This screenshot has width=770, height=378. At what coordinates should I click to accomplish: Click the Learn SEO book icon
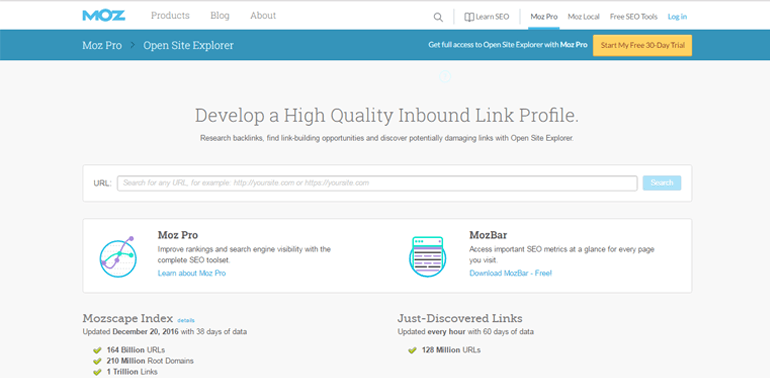pyautogui.click(x=469, y=17)
